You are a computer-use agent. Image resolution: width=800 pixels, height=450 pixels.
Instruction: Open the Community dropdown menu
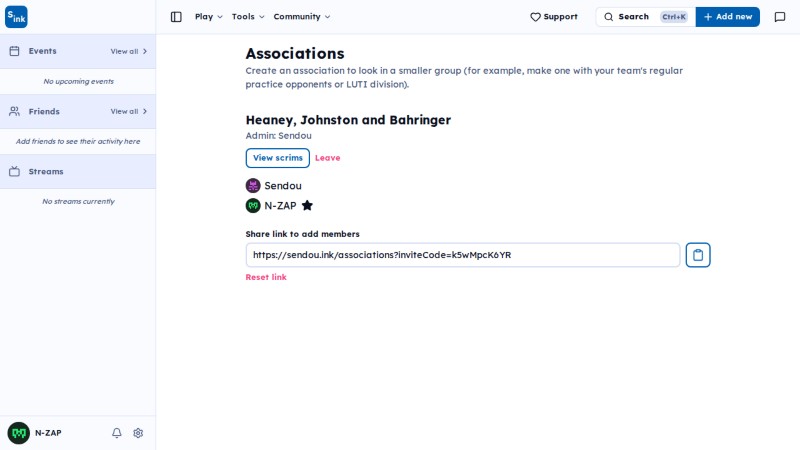click(302, 17)
